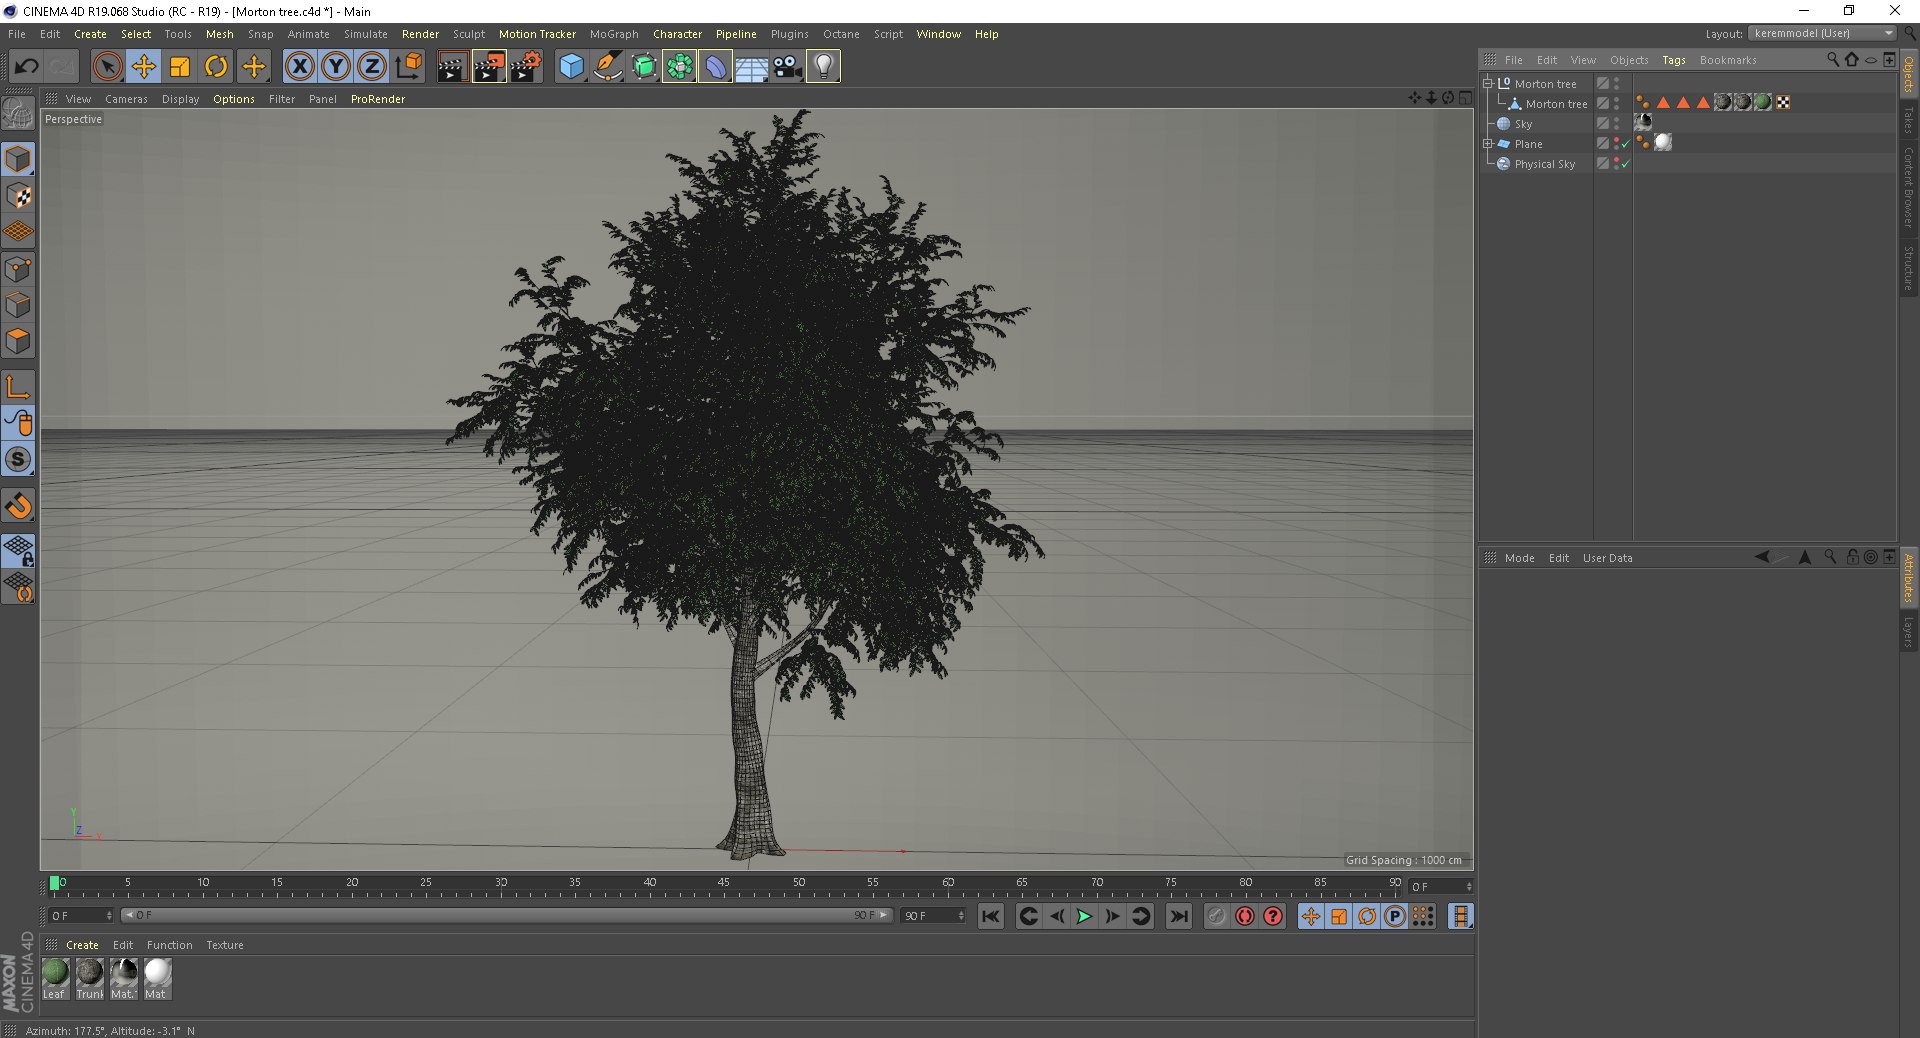1920x1038 pixels.
Task: Open the Simulate menu
Action: tap(366, 34)
